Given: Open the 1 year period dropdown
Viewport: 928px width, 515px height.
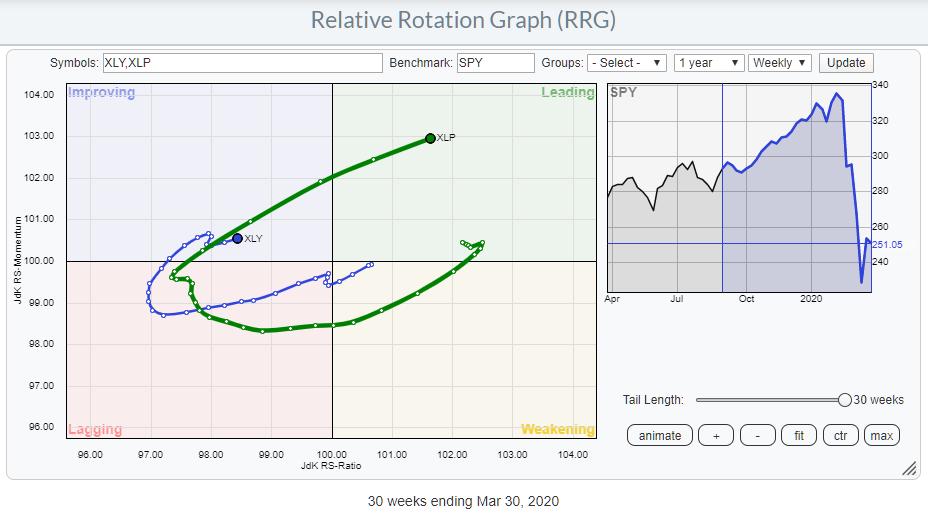Looking at the screenshot, I should 709,63.
